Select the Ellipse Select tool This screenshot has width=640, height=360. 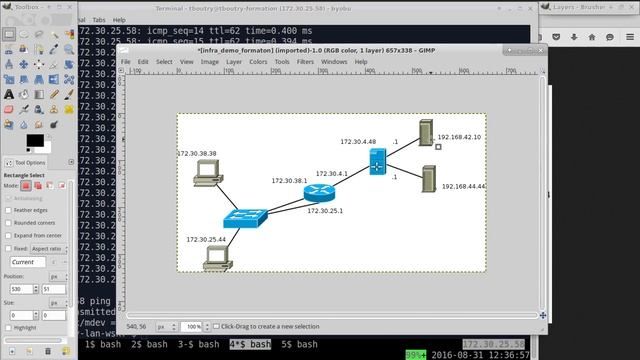[x=24, y=34]
